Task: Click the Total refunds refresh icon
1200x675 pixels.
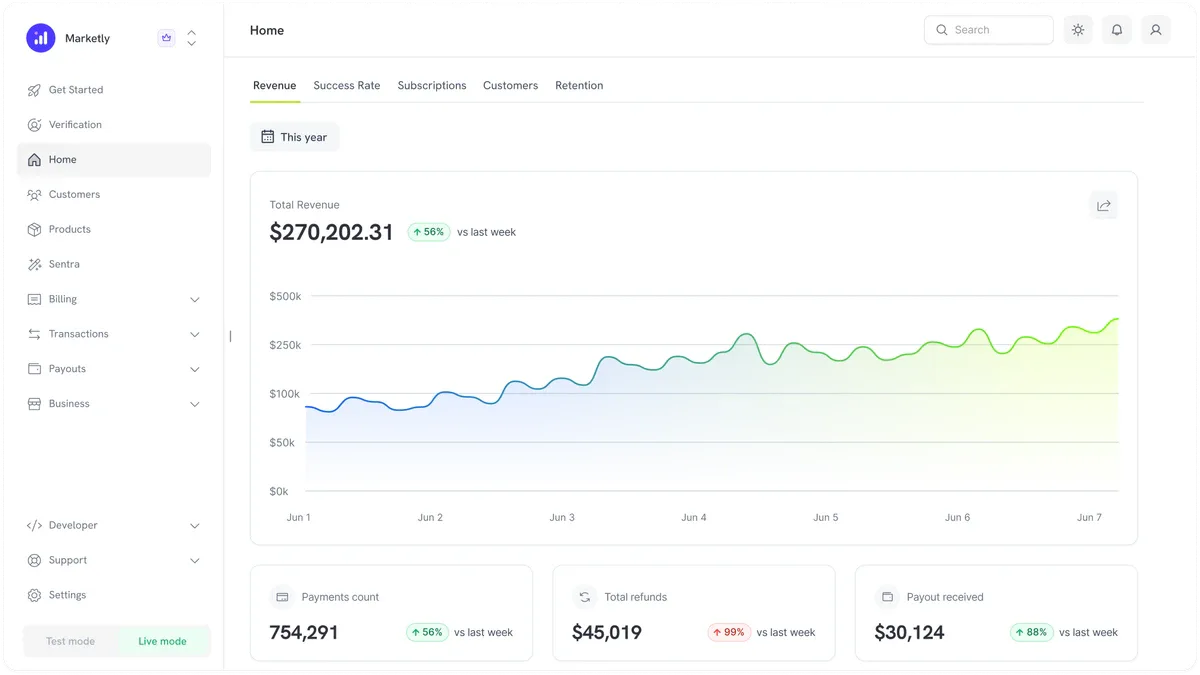Action: tap(585, 597)
